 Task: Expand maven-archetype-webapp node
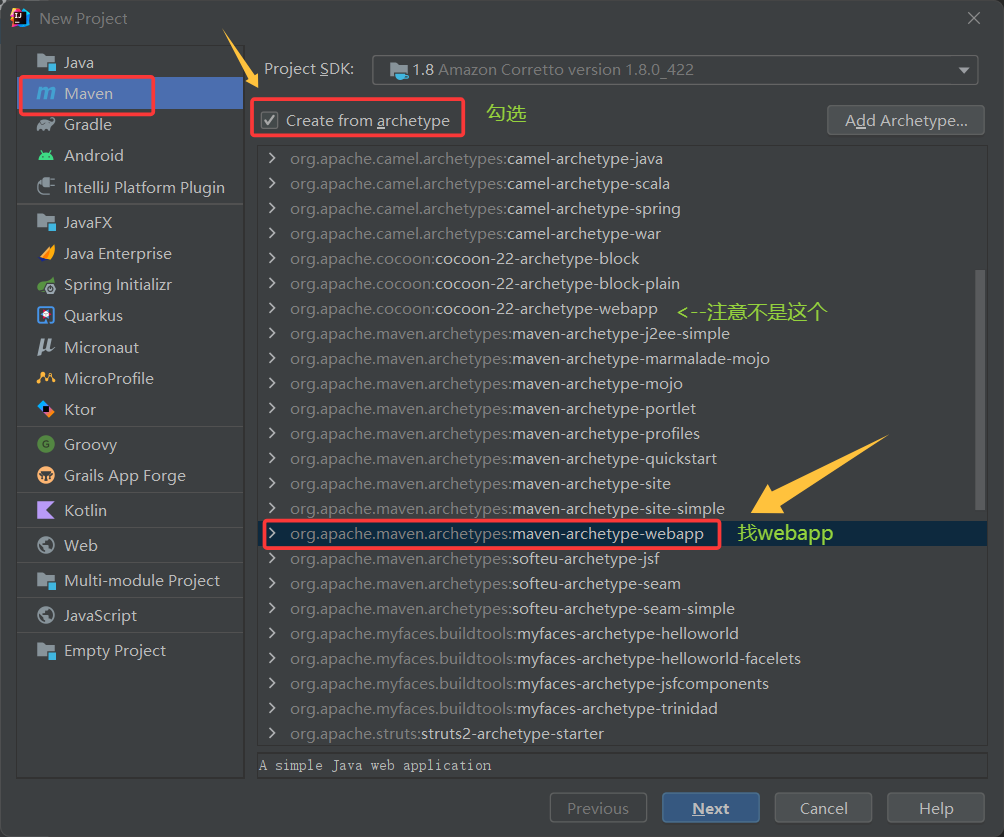pyautogui.click(x=272, y=533)
